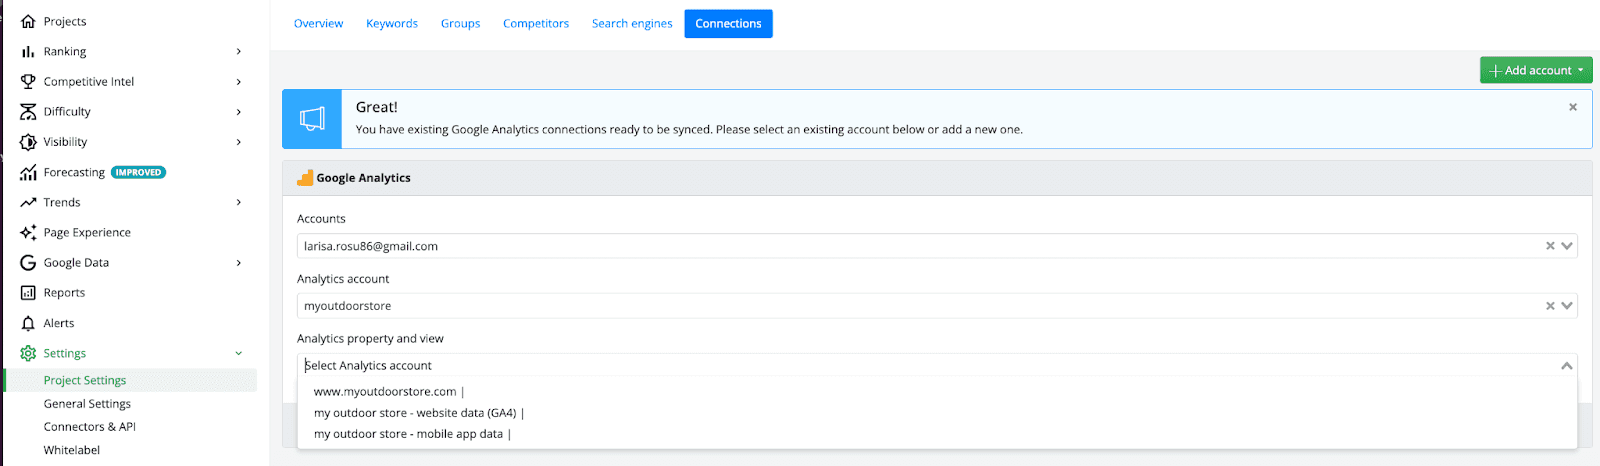This screenshot has height=466, width=1600.
Task: Click the Projects home icon
Action: point(28,21)
